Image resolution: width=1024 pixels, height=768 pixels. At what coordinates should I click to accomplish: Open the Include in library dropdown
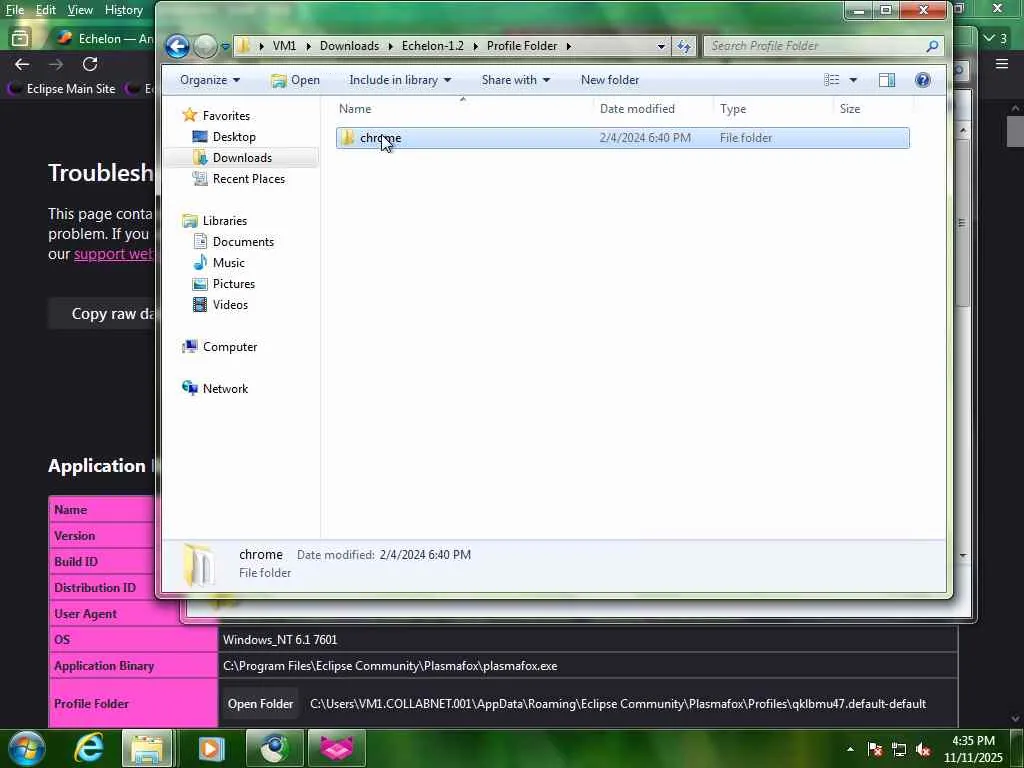(400, 80)
